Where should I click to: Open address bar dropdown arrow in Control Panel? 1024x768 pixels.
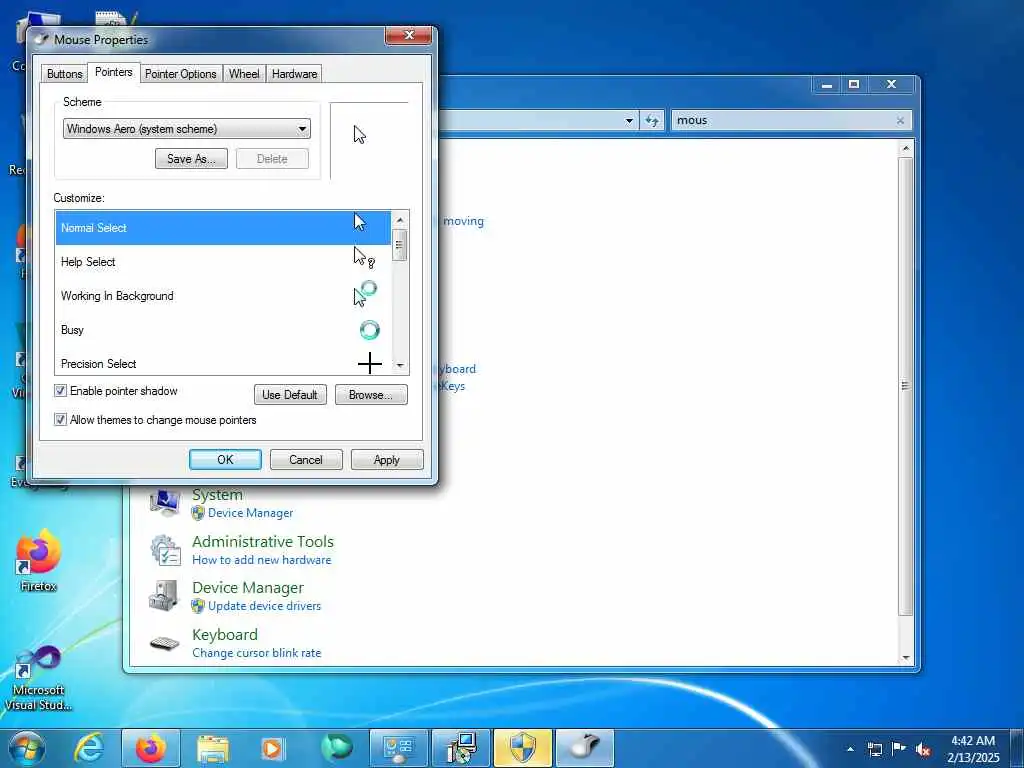point(629,121)
